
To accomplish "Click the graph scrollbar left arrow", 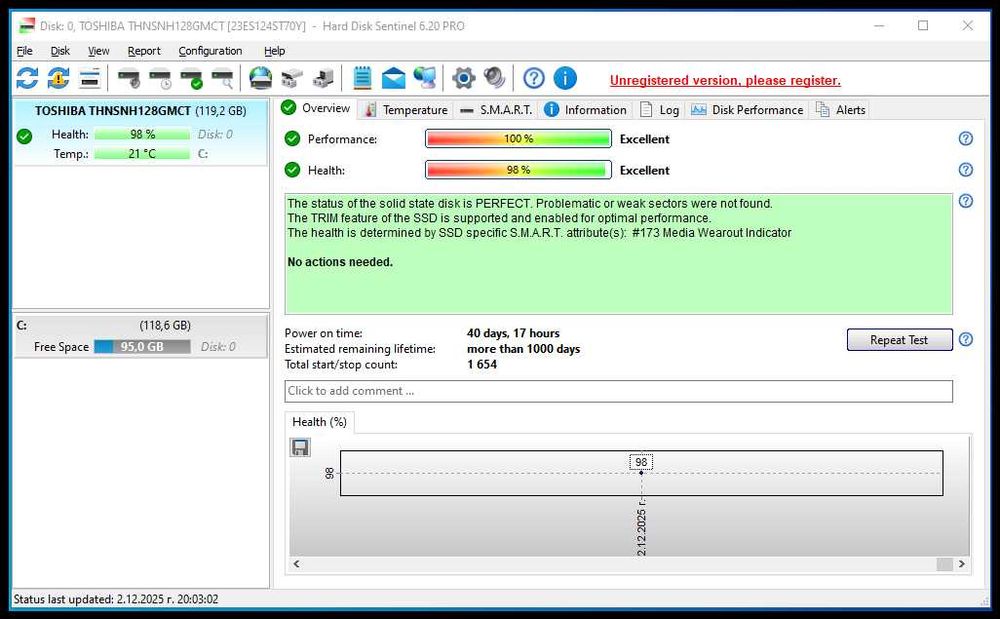I will (297, 564).
